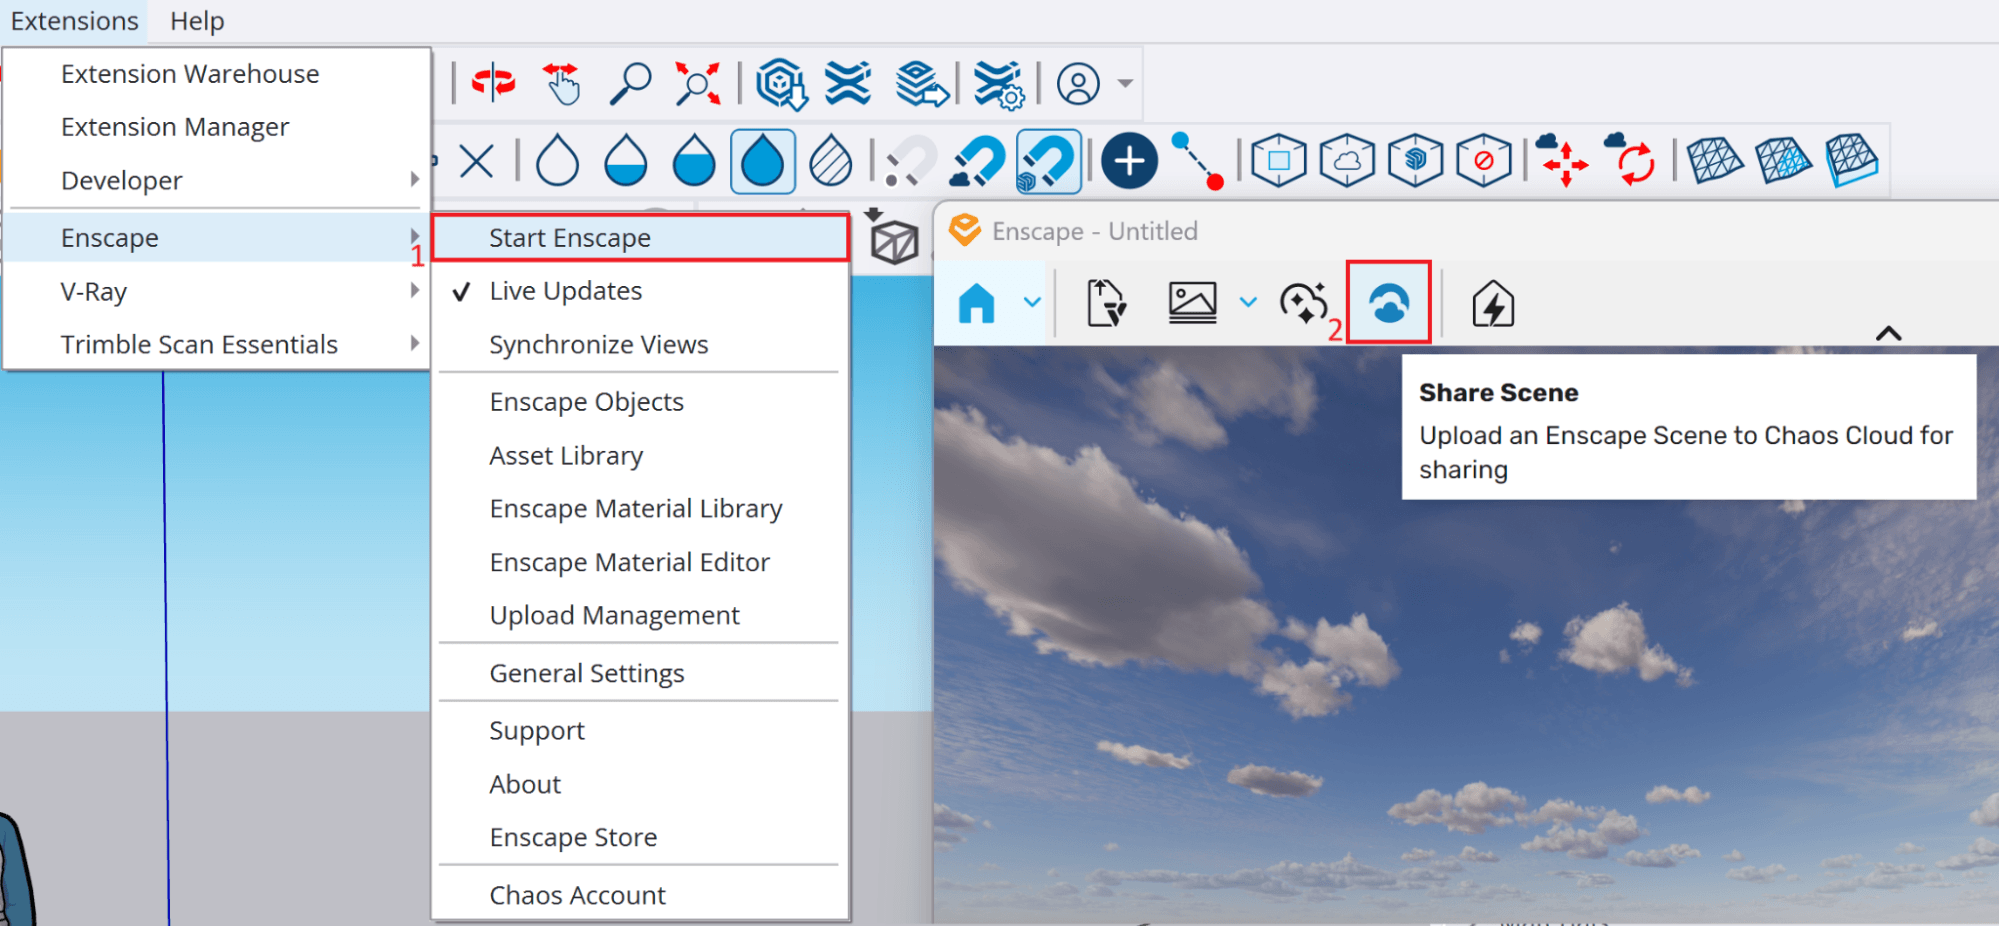Image resolution: width=1999 pixels, height=927 pixels.
Task: Expand the image export dropdown chevron
Action: (1247, 302)
